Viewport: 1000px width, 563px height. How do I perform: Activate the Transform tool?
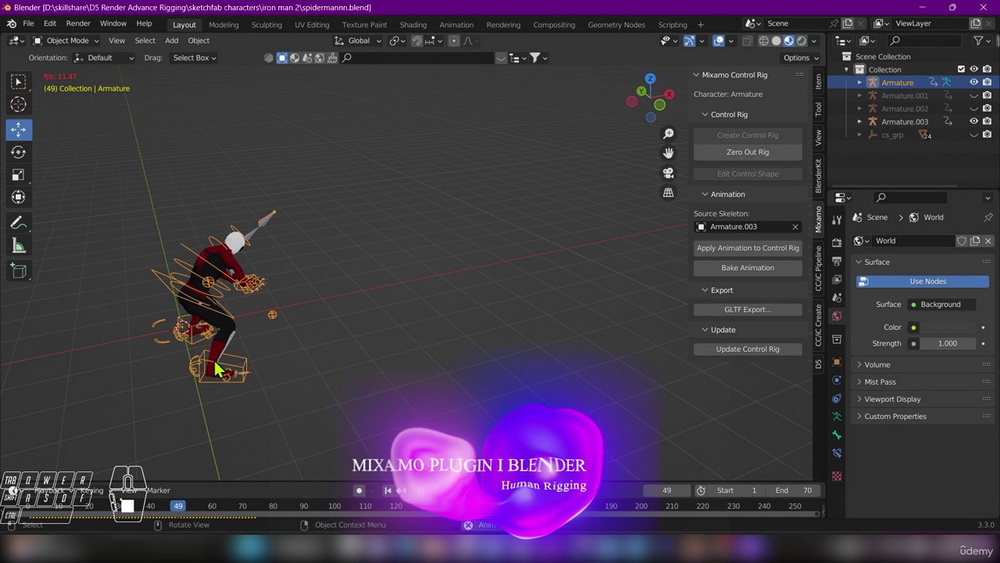point(18,197)
